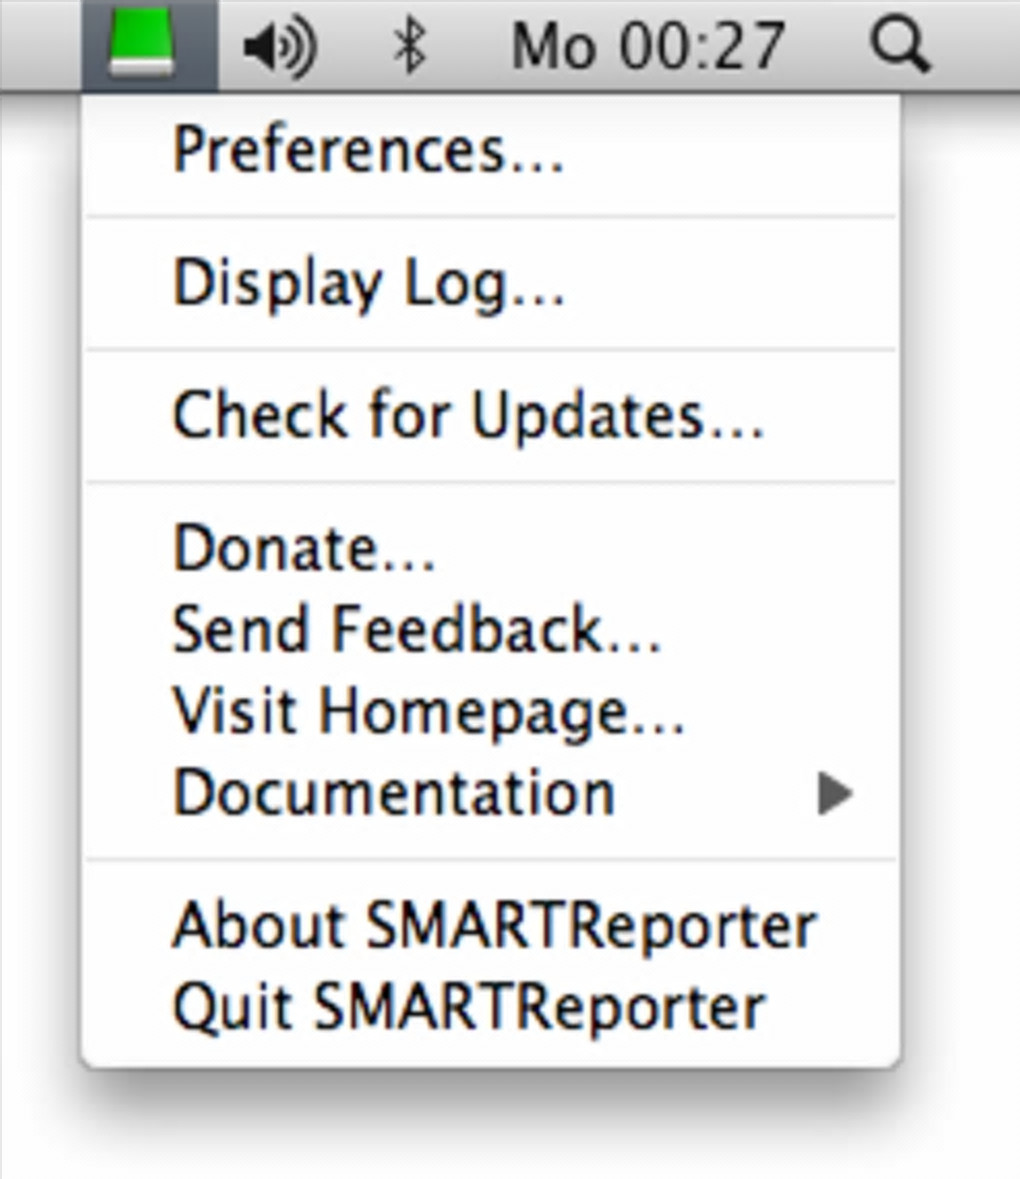Open Visit Homepage… link
Viewport: 1020px width, 1179px height.
click(x=428, y=711)
